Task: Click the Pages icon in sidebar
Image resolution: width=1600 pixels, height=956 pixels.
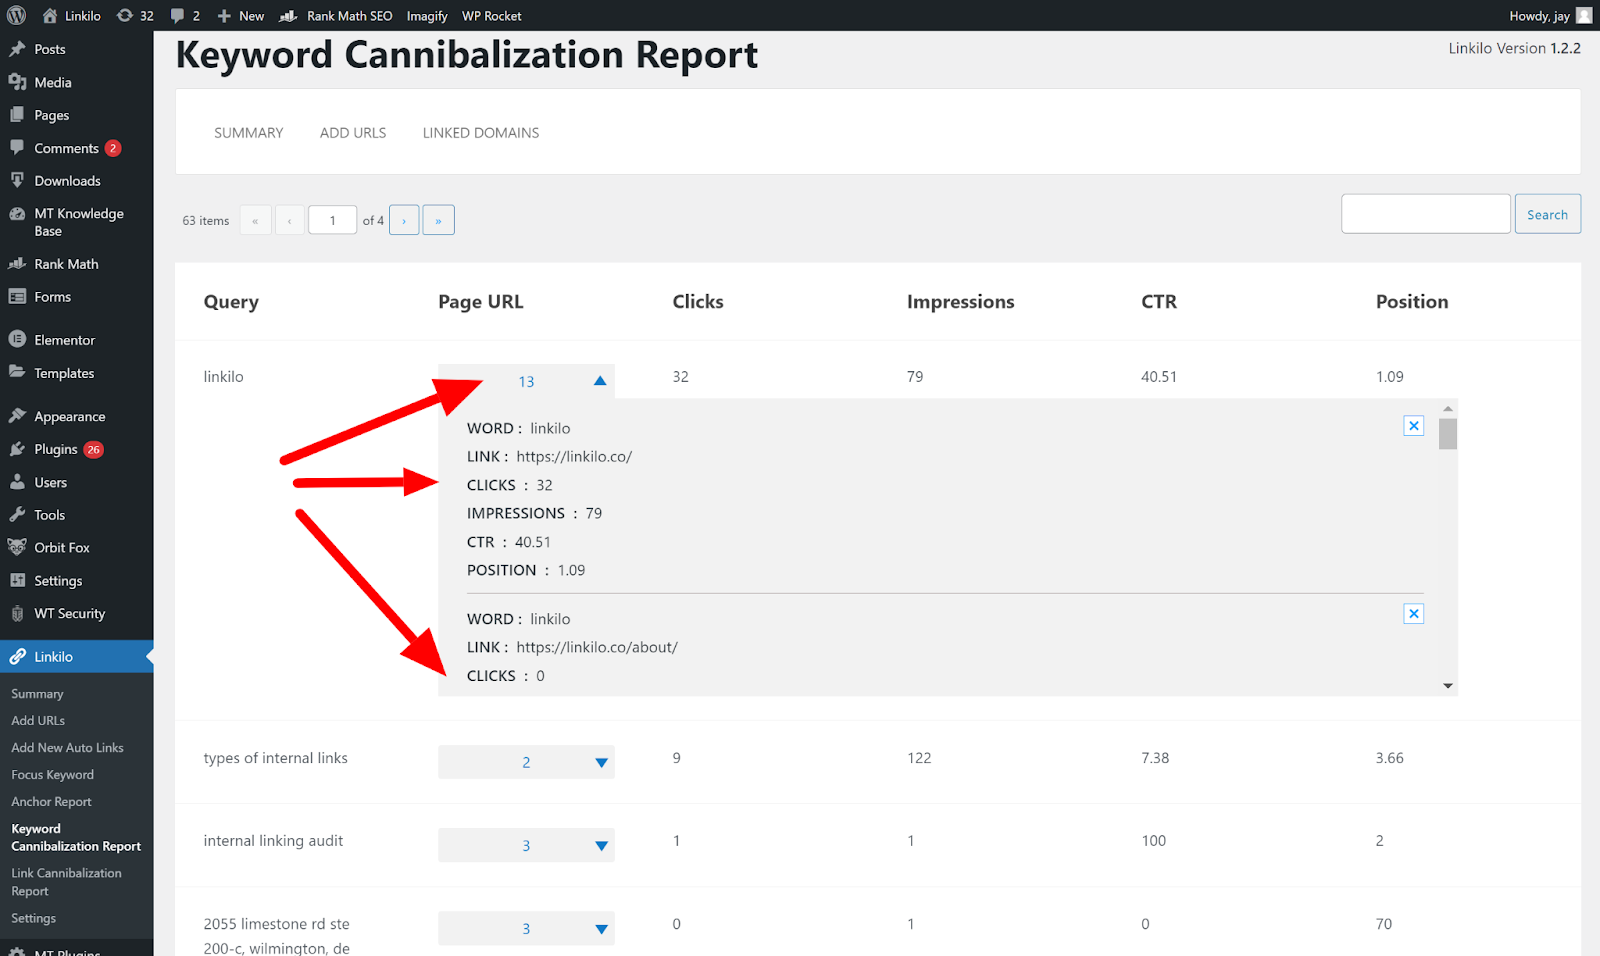Action: coord(17,115)
